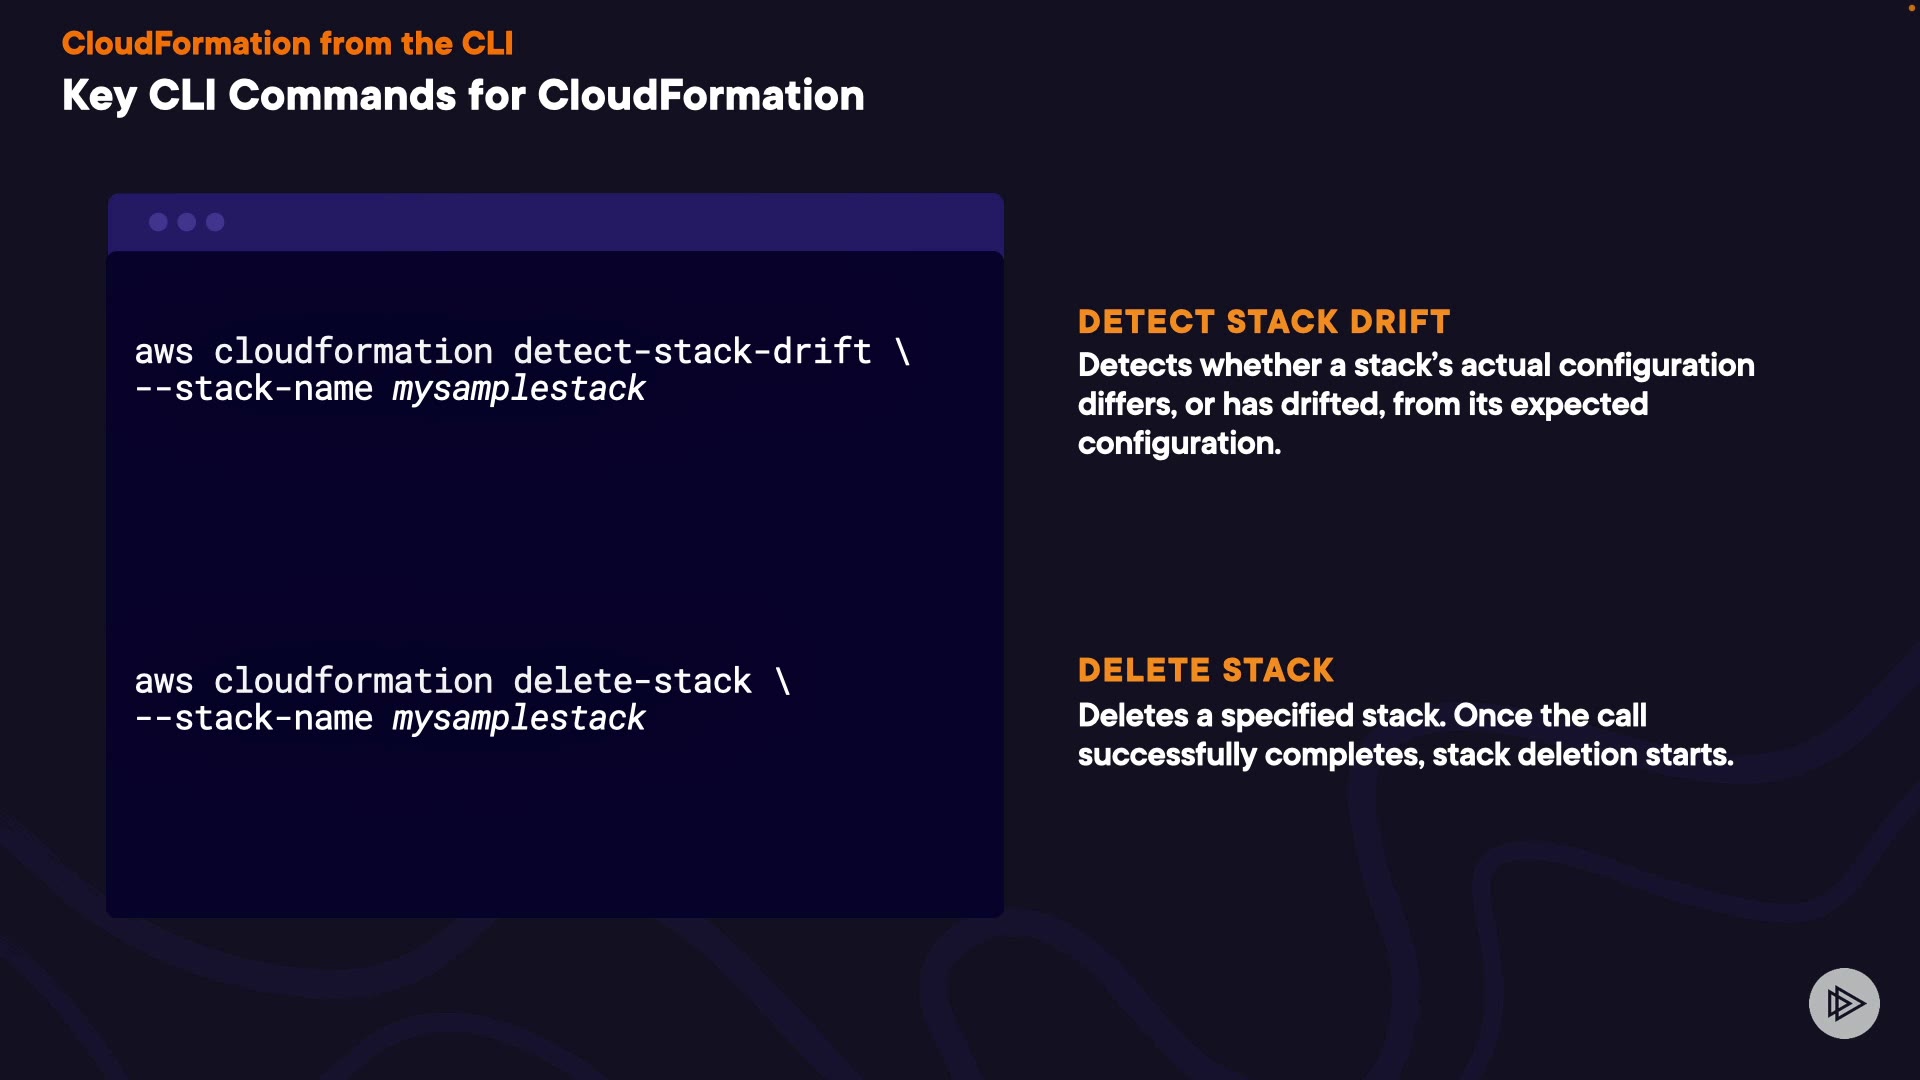The image size is (1920, 1080).
Task: Click the "CloudFormation from the CLI" orange title
Action: (287, 43)
